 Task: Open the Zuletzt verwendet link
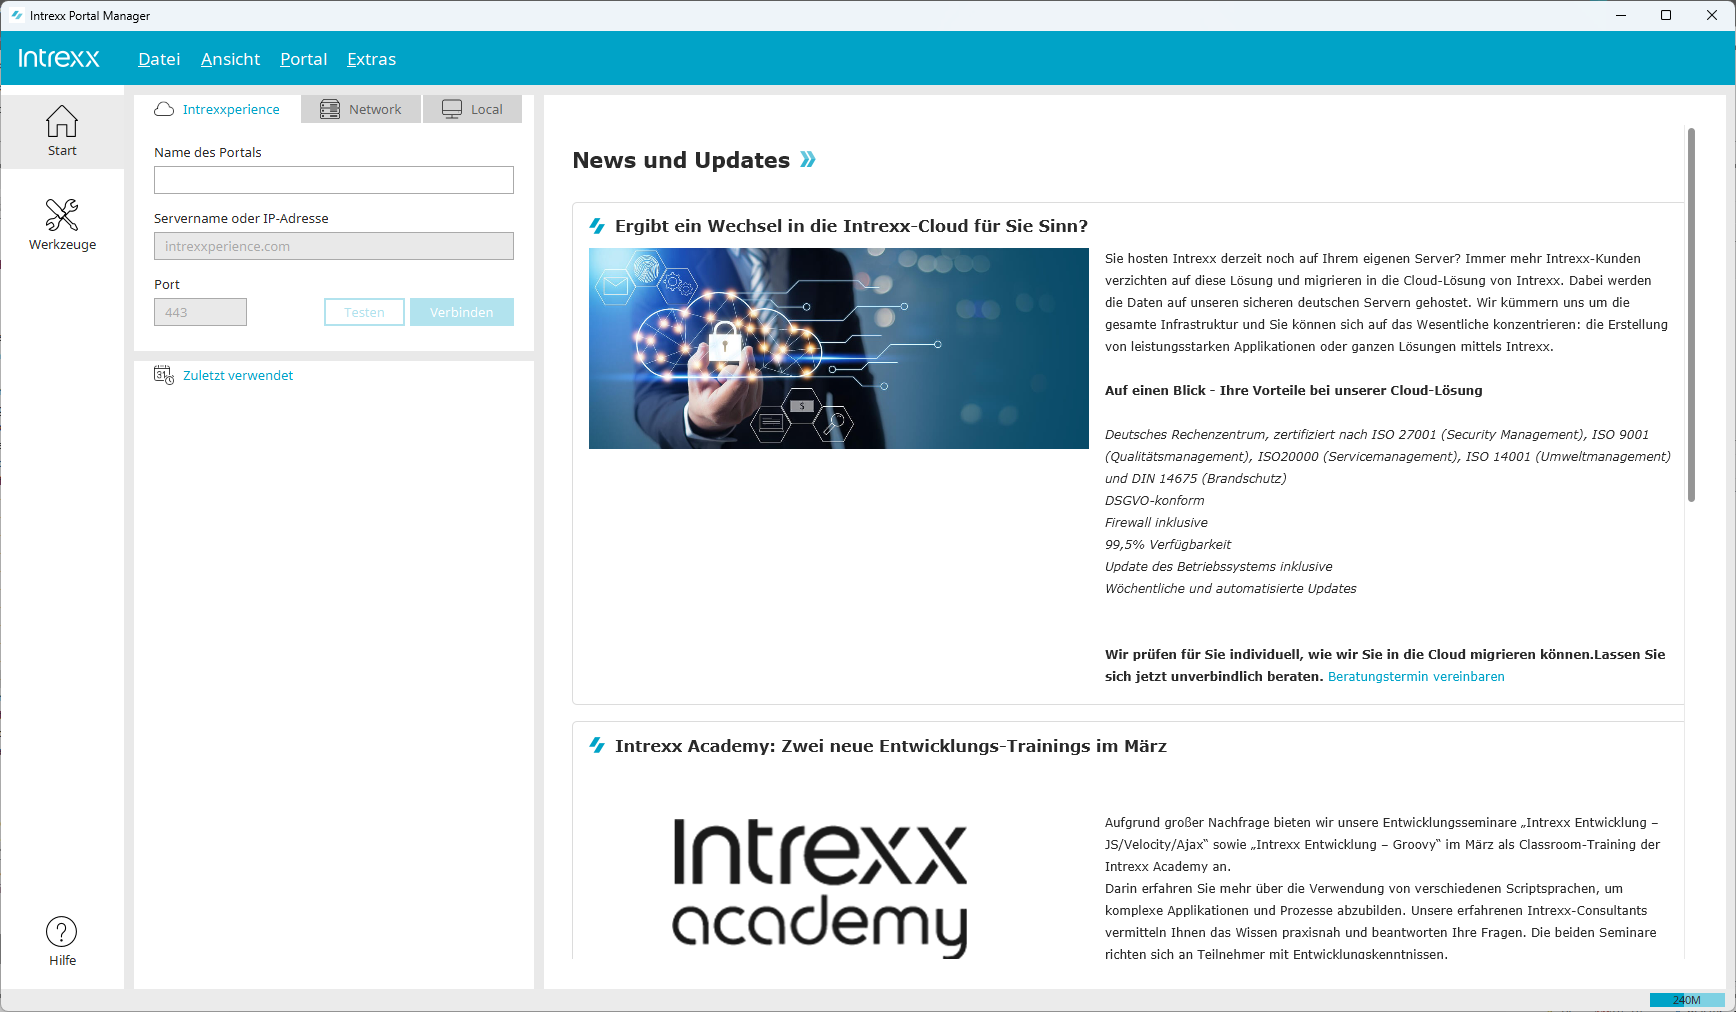point(238,375)
